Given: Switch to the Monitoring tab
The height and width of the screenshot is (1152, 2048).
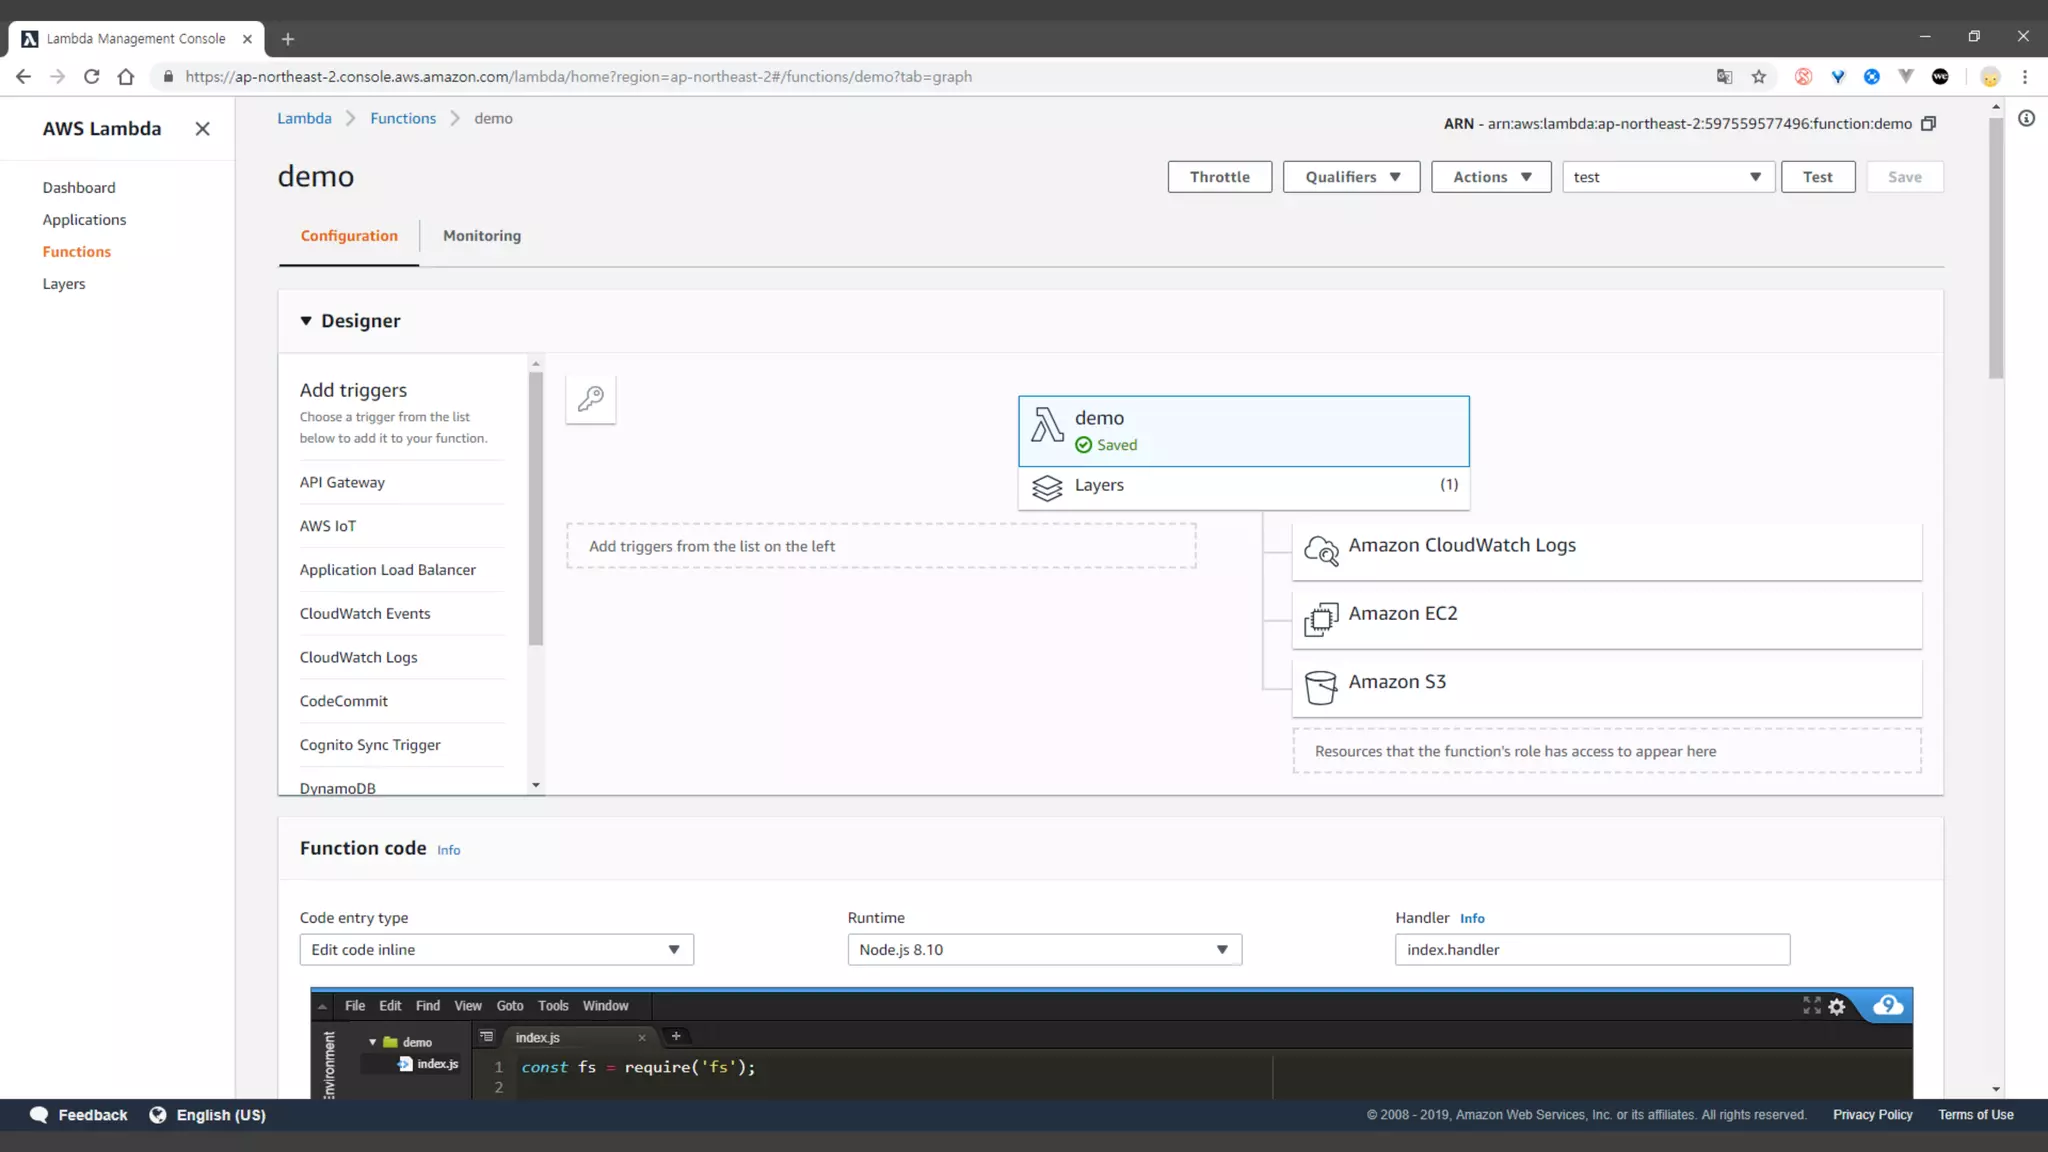Looking at the screenshot, I should point(482,236).
